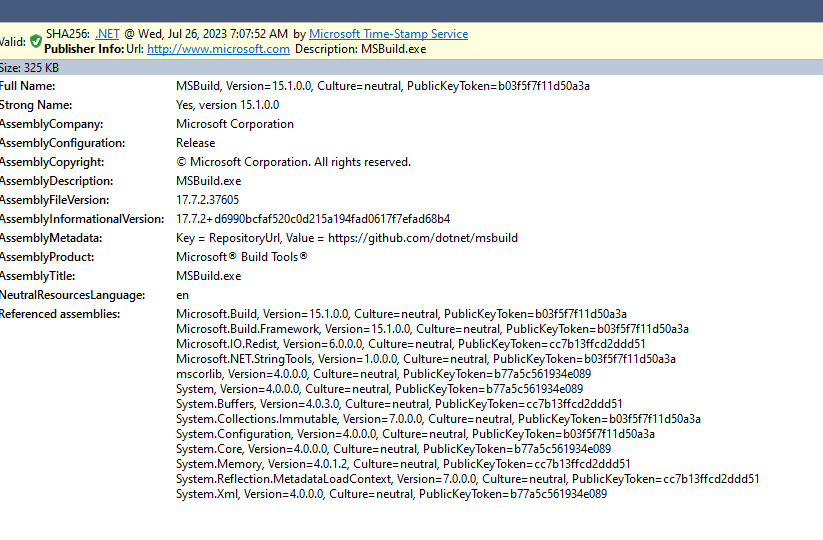Click the 'Wed, Jul 26, 2023 7:07:52 AM' timestamp
Image resolution: width=823 pixels, height=540 pixels.
click(x=213, y=34)
